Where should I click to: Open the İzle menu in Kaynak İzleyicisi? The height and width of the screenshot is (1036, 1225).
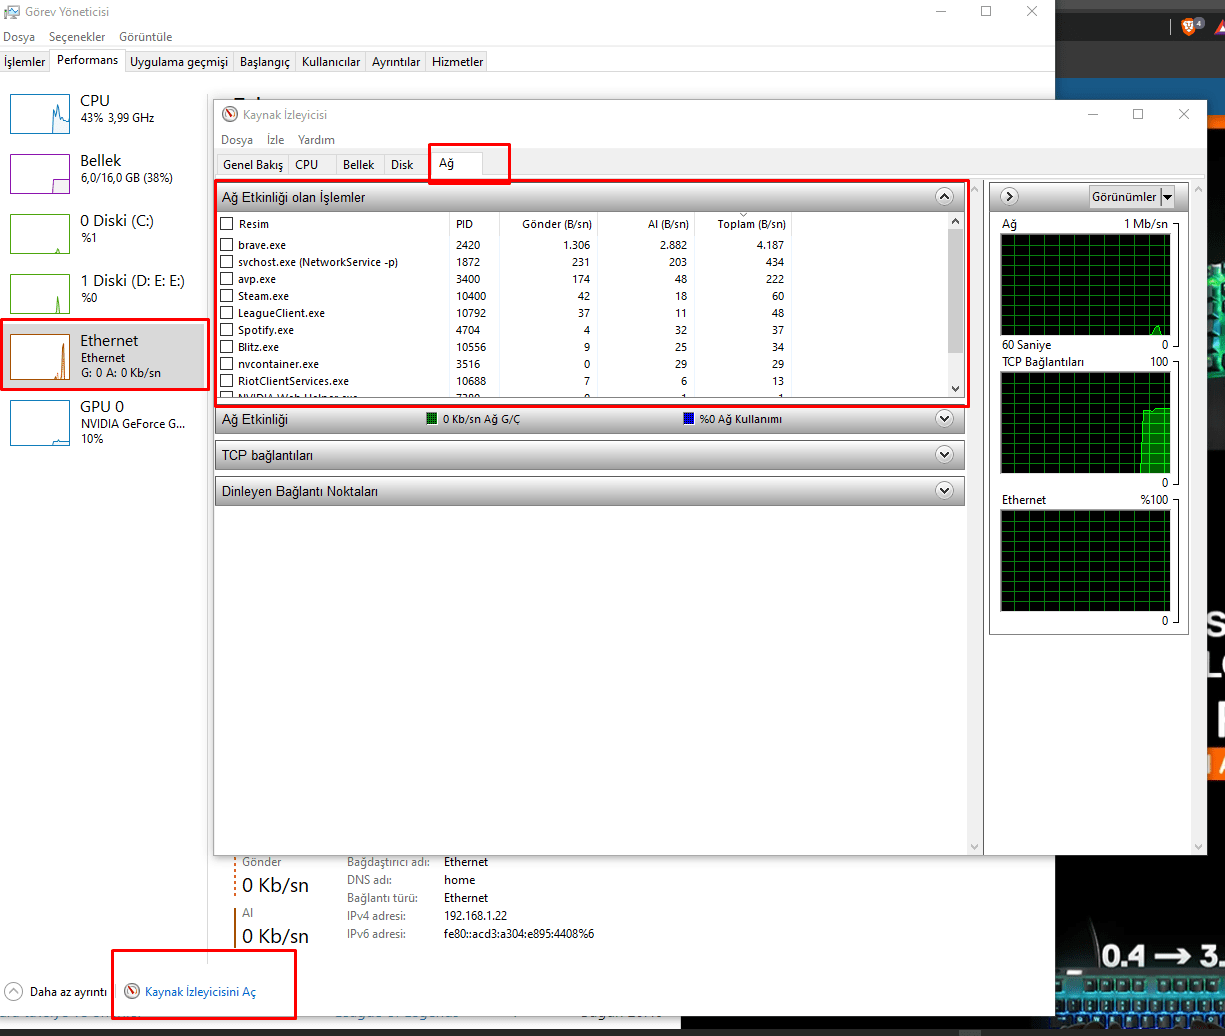click(x=275, y=140)
